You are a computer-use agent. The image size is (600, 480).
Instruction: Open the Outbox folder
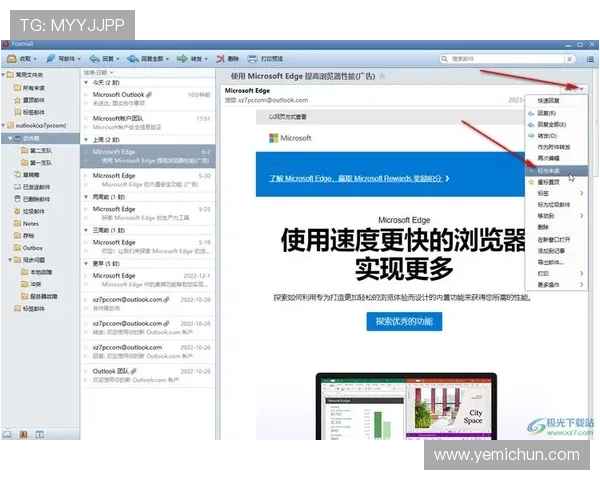click(x=28, y=248)
